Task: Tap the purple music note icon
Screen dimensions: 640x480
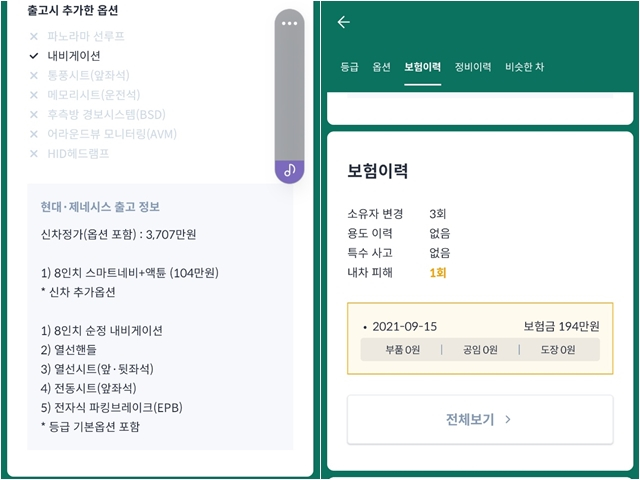Action: 289,170
